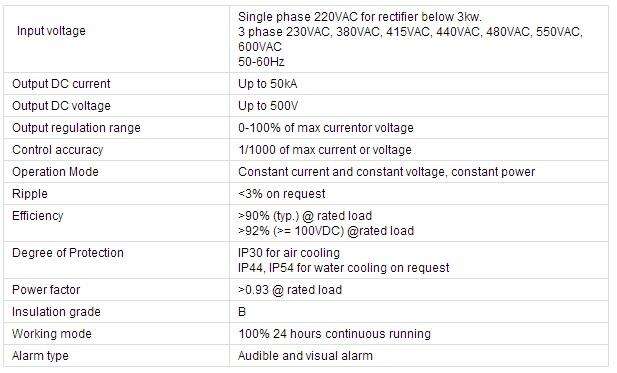Click 1/1000 of max current value

[x=325, y=150]
